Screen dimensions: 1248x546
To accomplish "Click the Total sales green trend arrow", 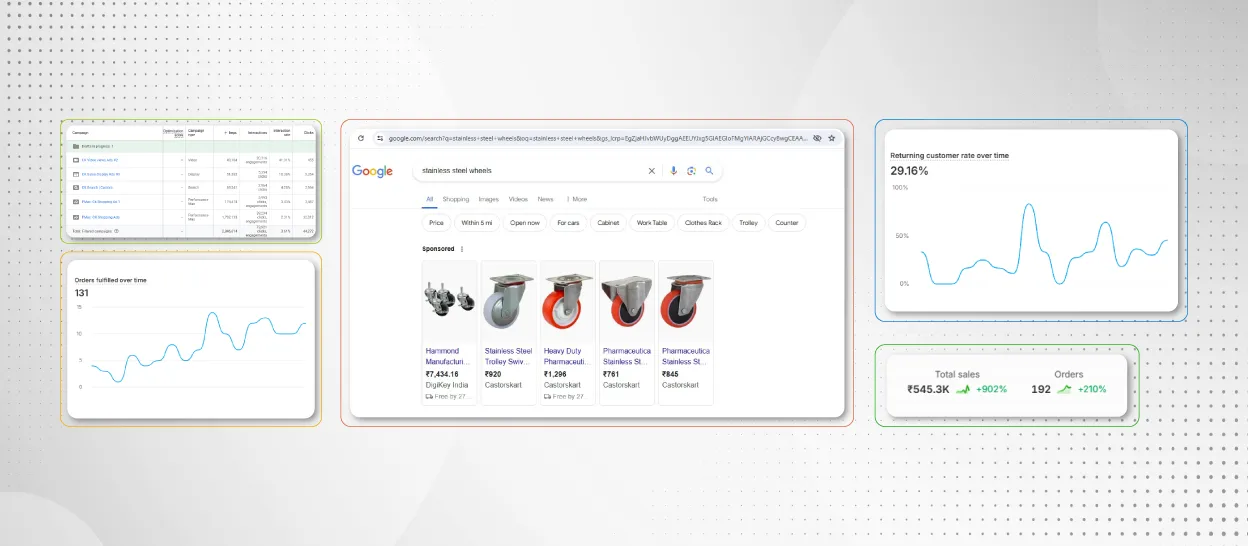I will pyautogui.click(x=963, y=389).
